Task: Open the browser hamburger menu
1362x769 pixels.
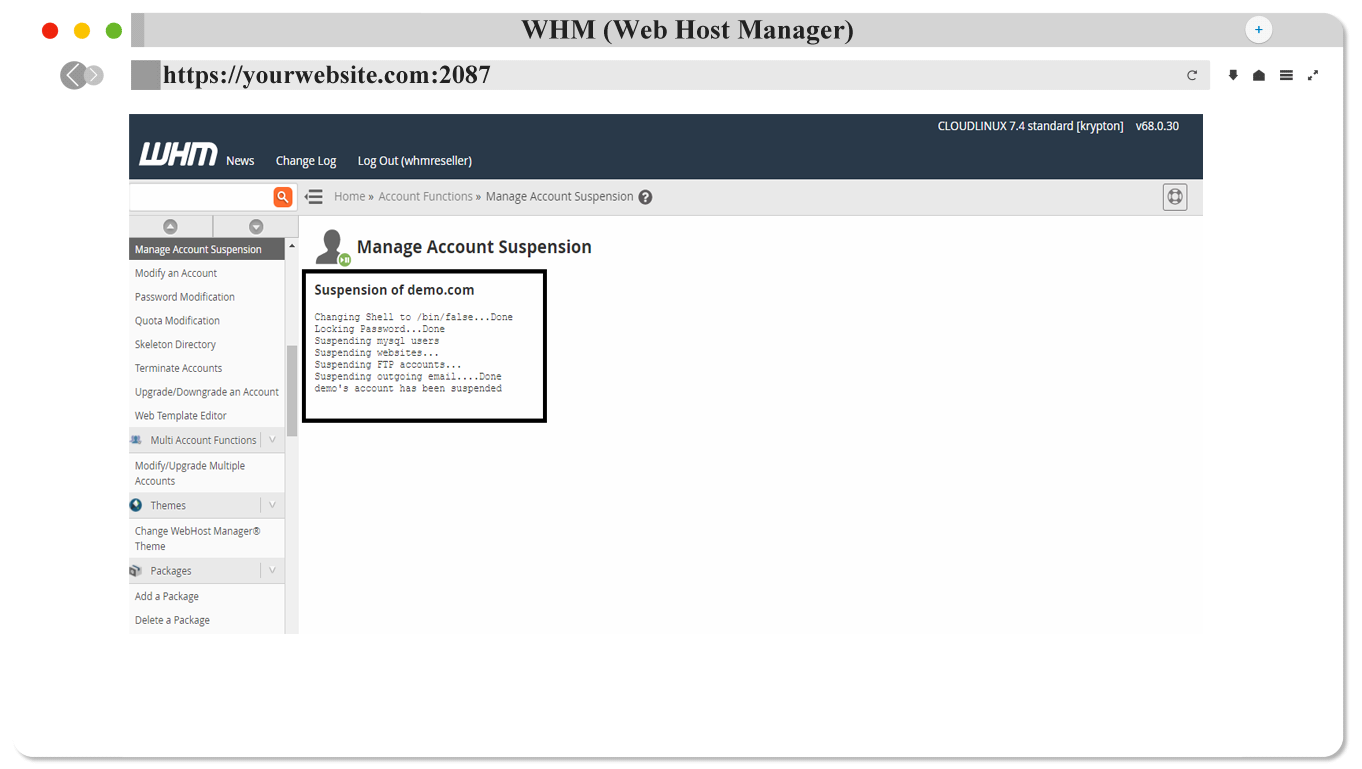Action: tap(1286, 75)
